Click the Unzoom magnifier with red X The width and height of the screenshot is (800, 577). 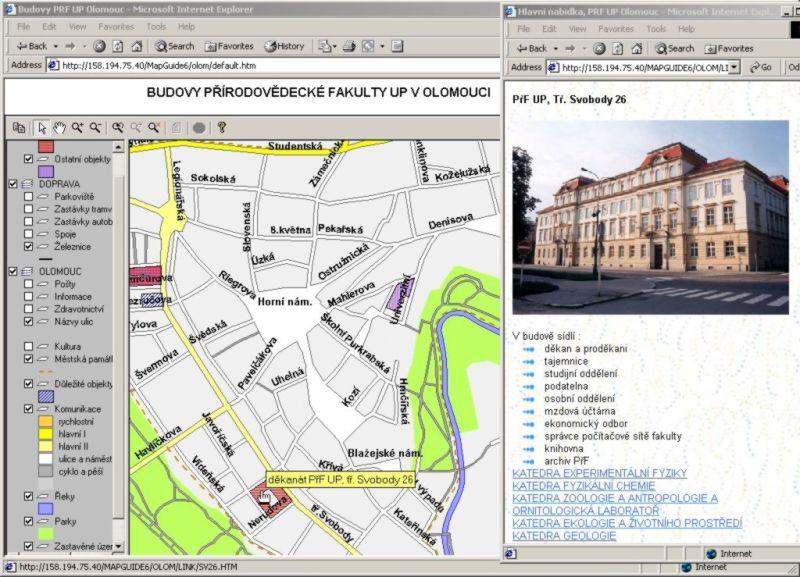click(154, 128)
